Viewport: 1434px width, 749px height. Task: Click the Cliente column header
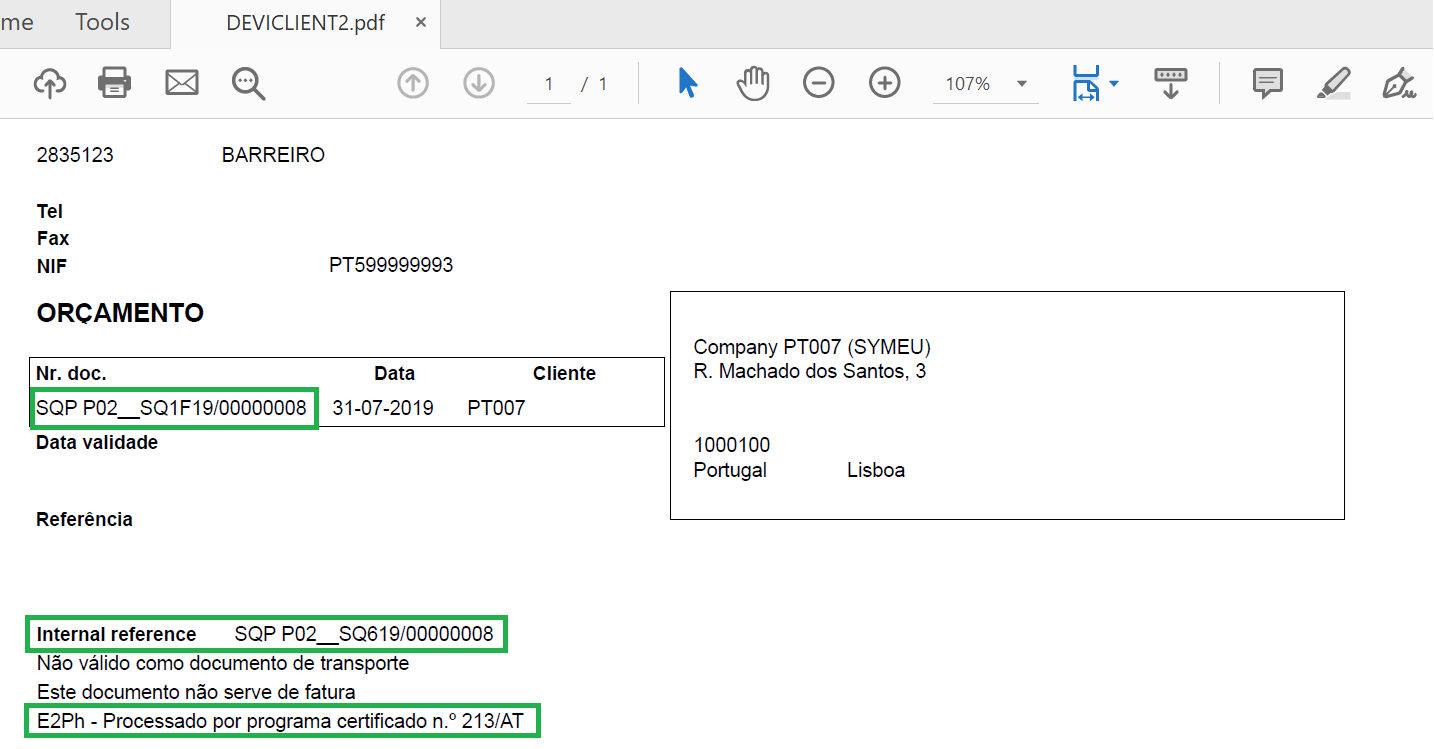(564, 374)
